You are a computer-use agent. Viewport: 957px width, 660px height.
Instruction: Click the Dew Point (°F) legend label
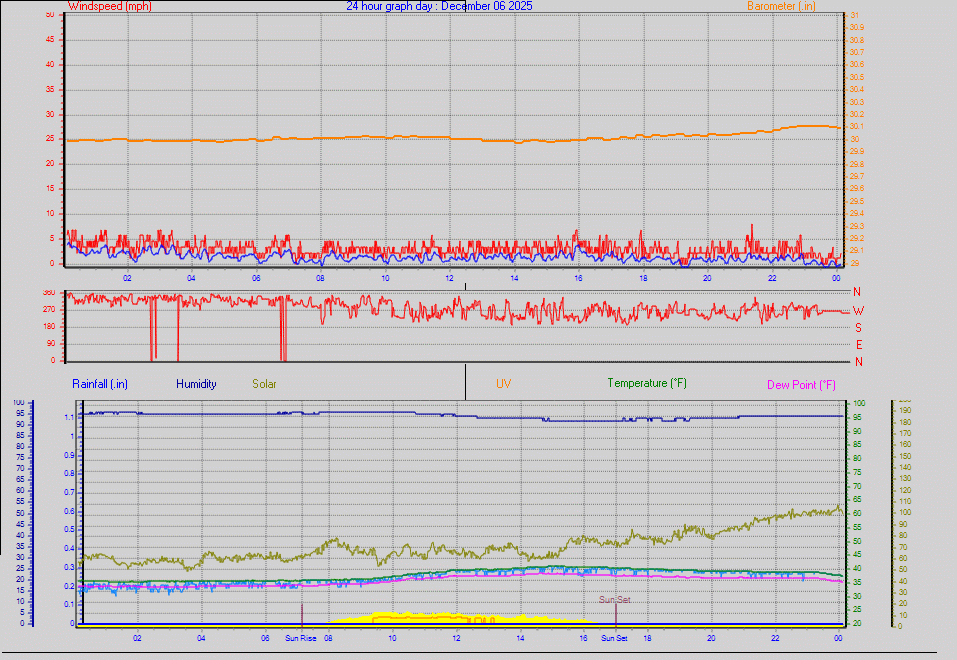tap(800, 383)
